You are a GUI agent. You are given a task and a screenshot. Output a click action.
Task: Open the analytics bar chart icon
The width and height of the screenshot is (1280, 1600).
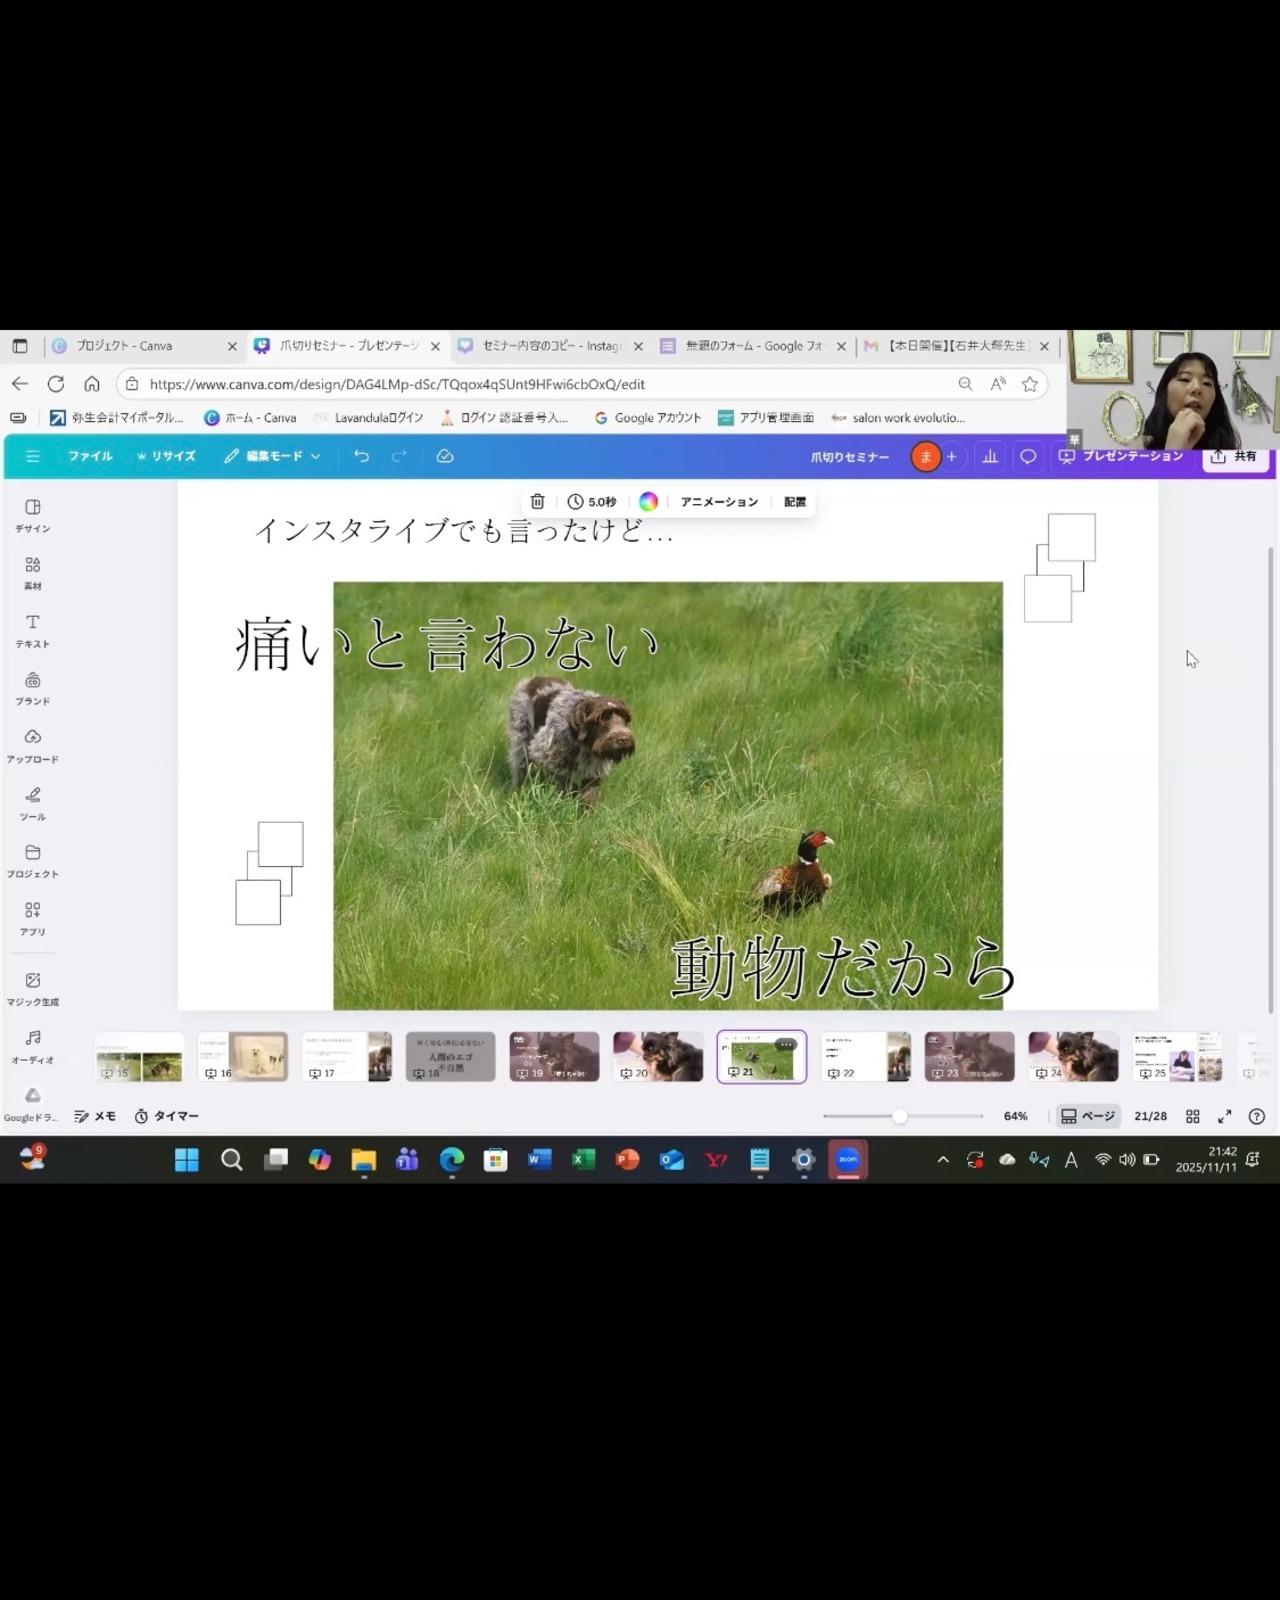(990, 457)
